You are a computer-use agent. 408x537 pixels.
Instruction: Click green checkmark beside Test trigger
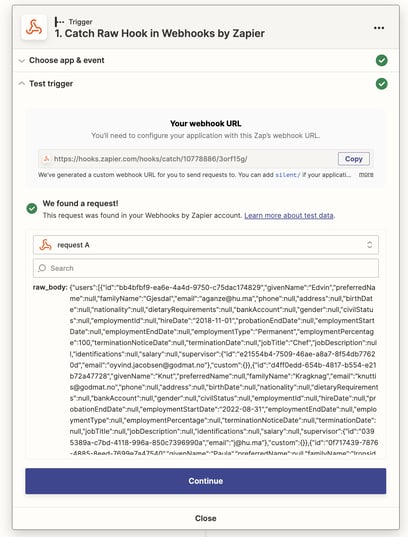pos(382,84)
